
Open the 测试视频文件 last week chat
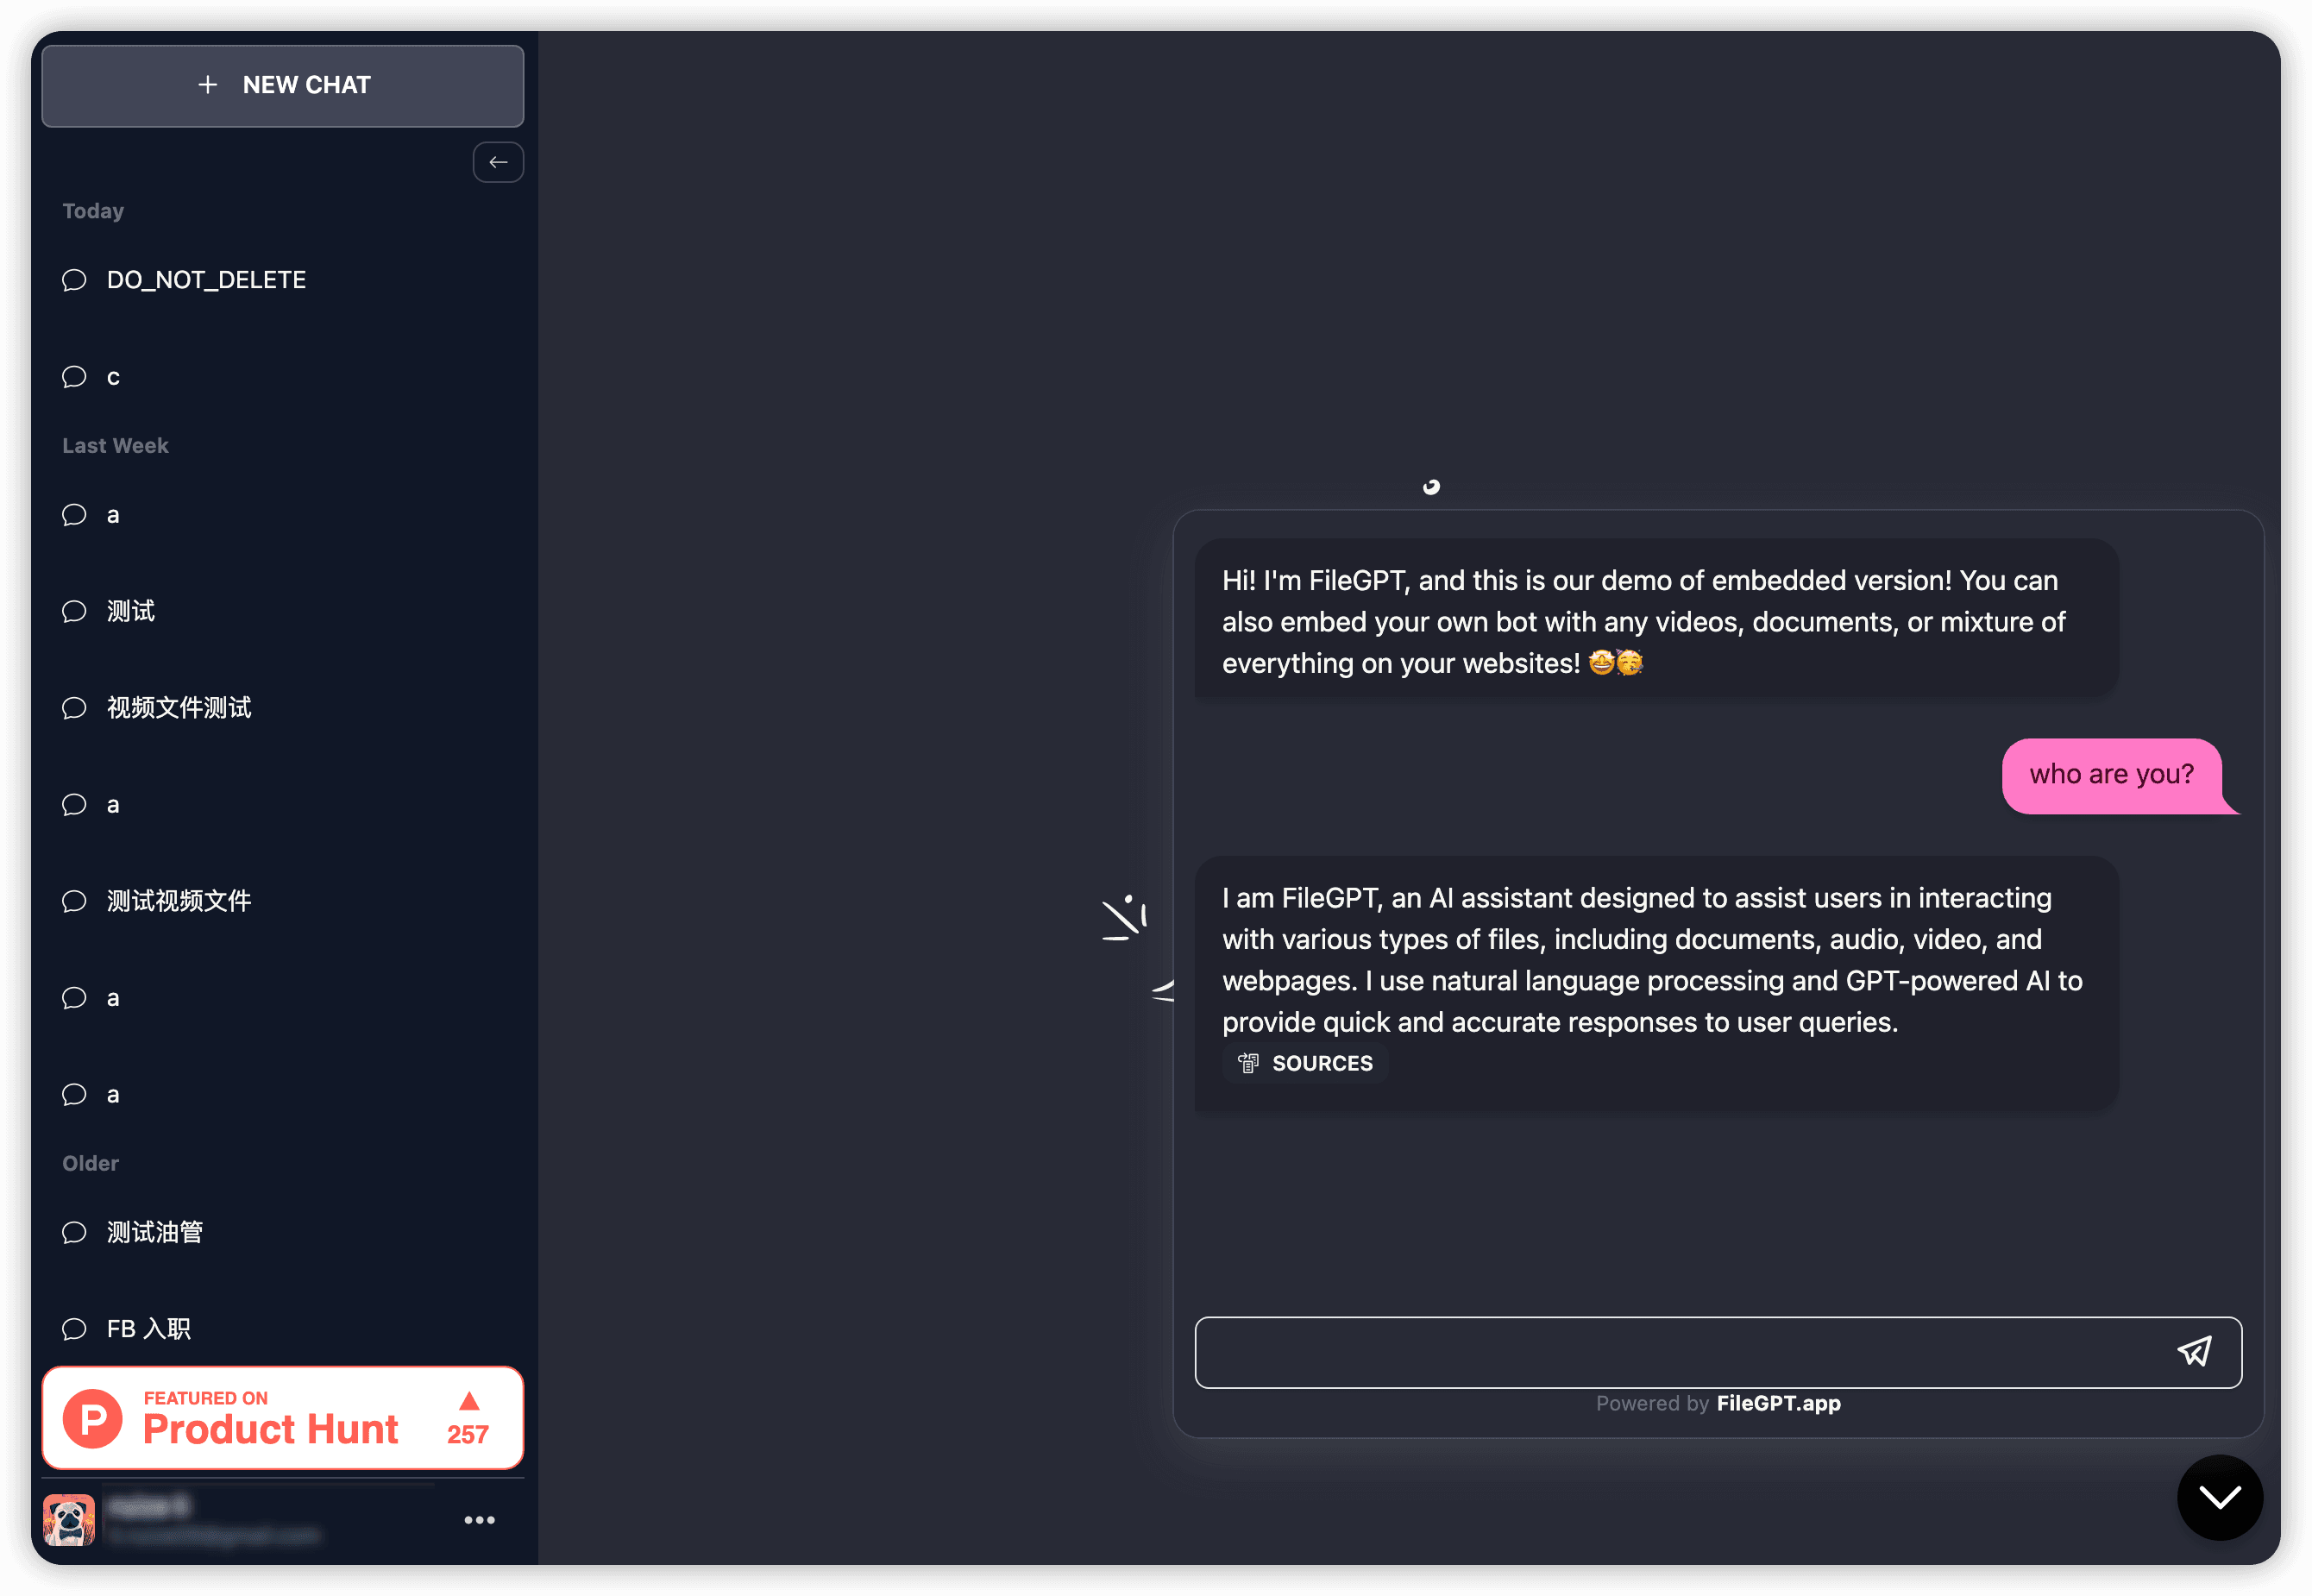[x=178, y=900]
